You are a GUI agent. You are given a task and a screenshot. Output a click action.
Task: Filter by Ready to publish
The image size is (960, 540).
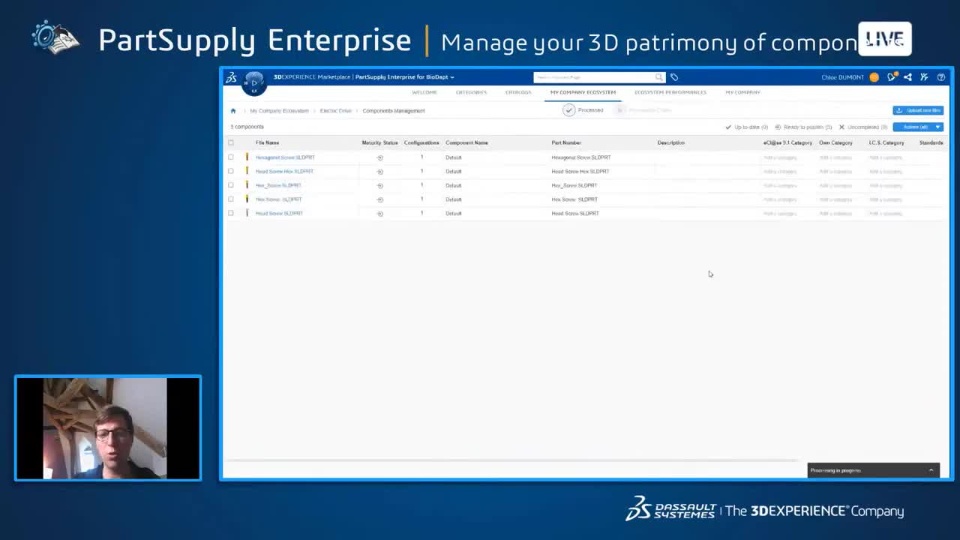[x=803, y=127]
